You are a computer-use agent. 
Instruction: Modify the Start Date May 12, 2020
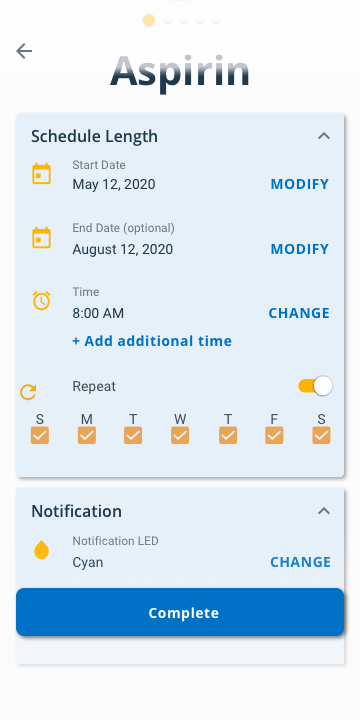coord(300,184)
